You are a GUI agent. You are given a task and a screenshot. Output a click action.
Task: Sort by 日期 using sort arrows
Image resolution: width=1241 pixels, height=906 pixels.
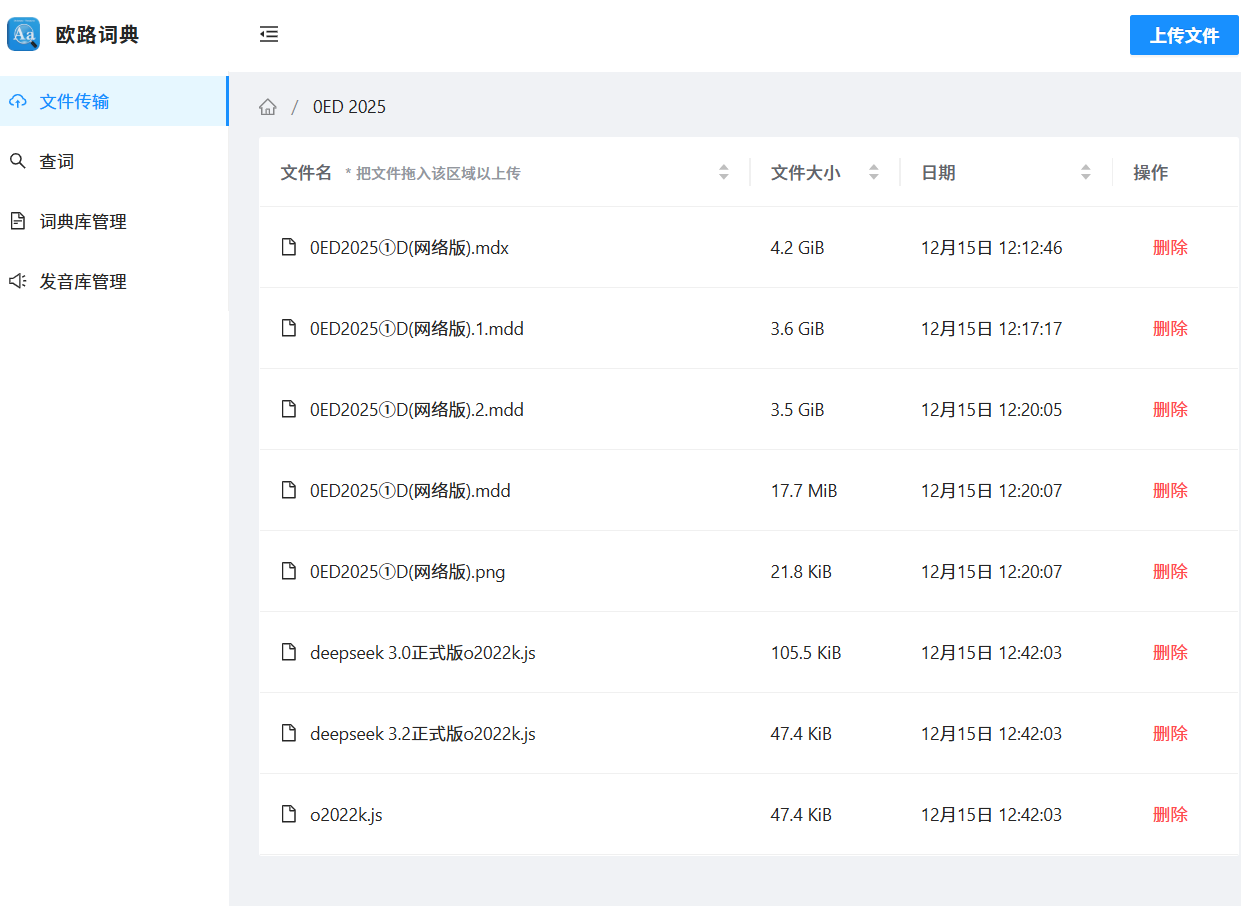1085,173
